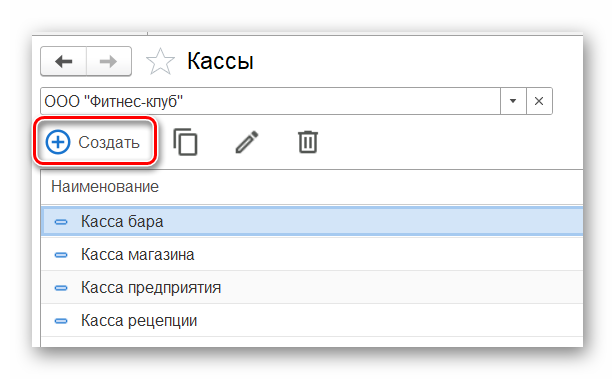Open the organization dropdown arrow

[x=513, y=101]
